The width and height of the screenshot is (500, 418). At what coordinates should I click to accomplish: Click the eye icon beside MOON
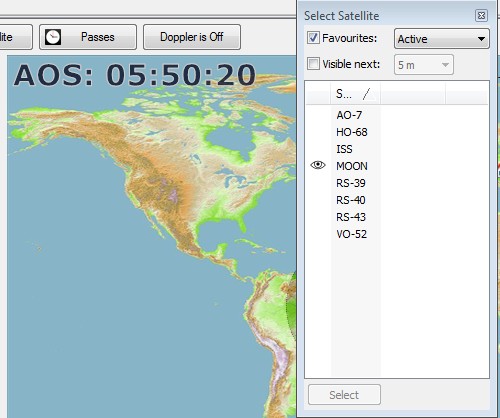click(x=318, y=165)
